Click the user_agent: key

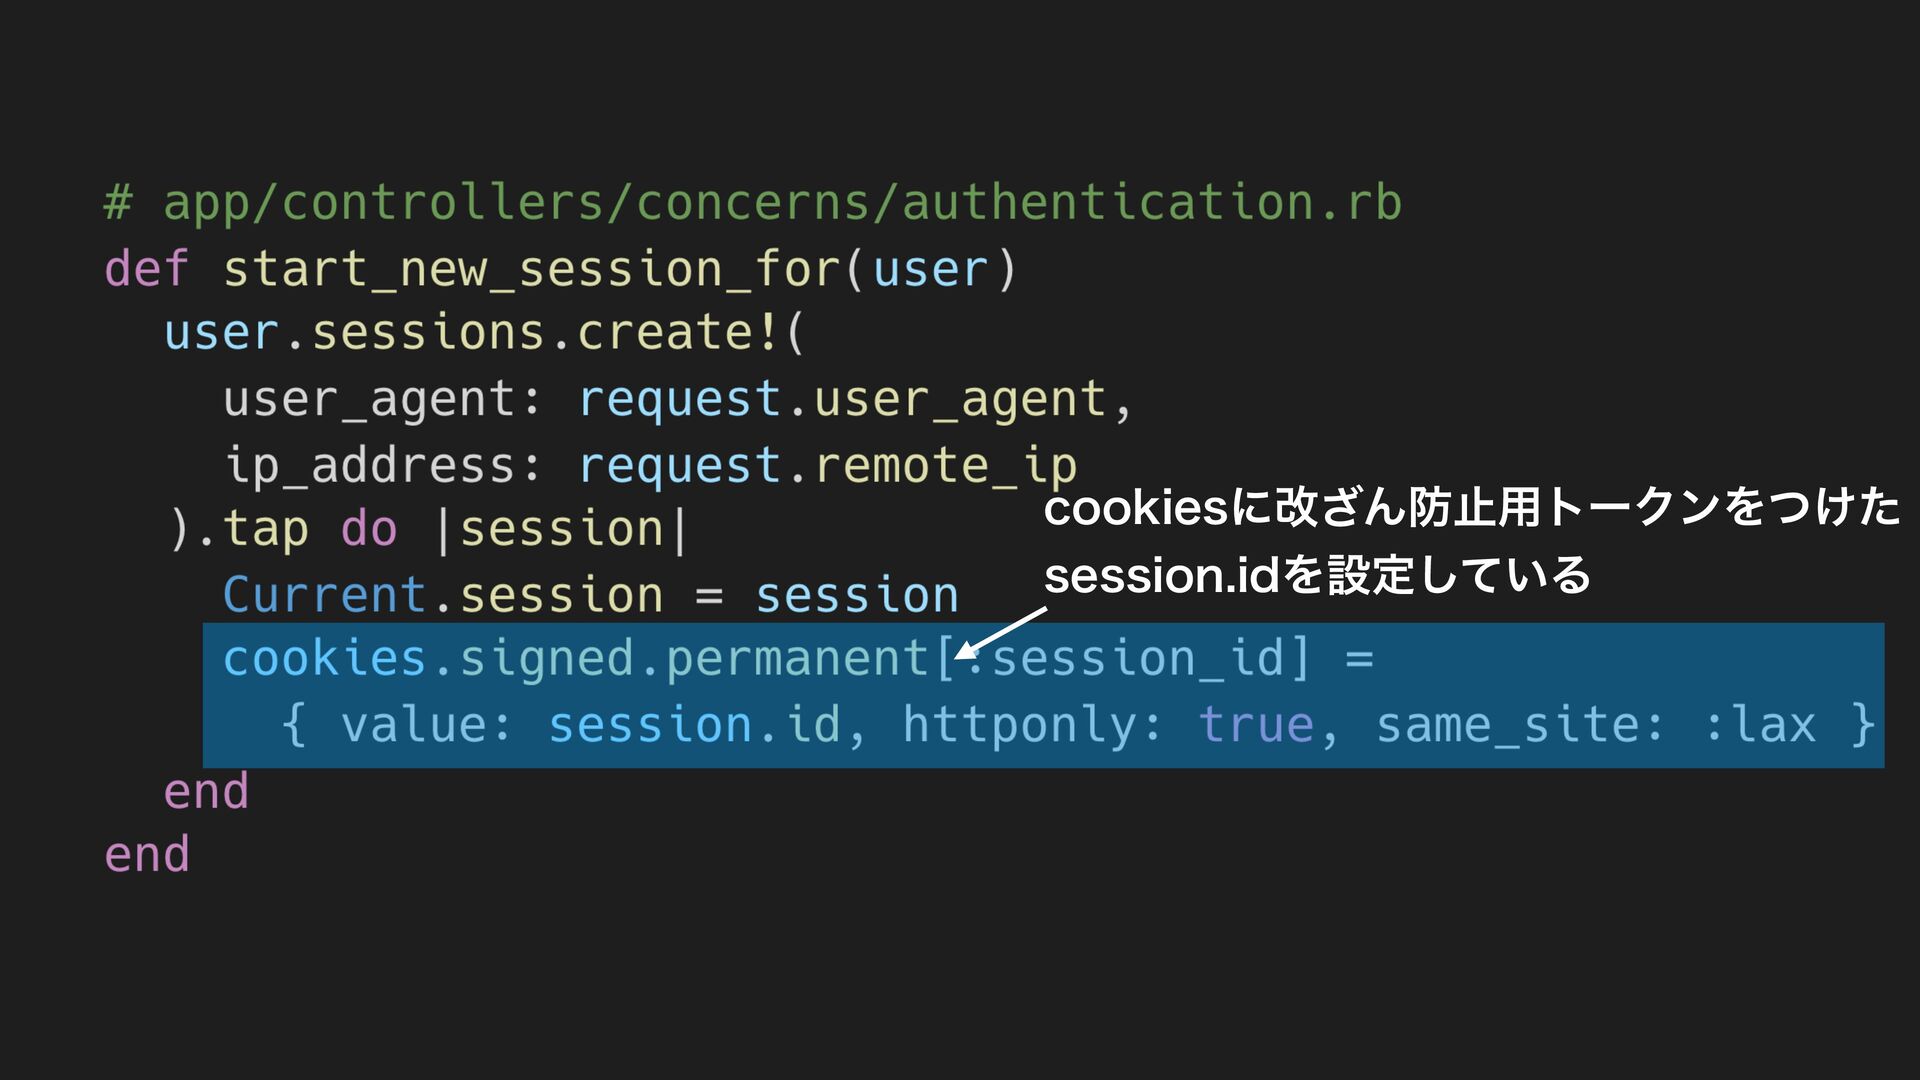pyautogui.click(x=382, y=400)
